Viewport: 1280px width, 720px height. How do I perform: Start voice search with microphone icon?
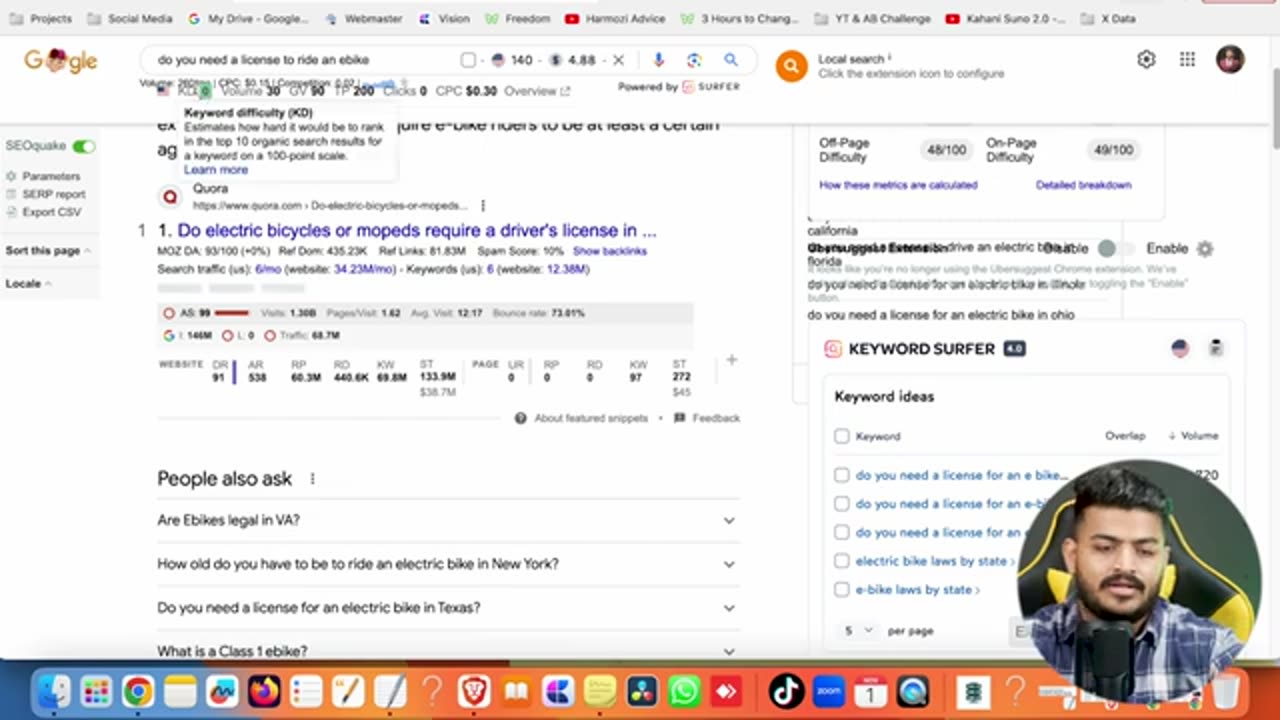coord(658,60)
